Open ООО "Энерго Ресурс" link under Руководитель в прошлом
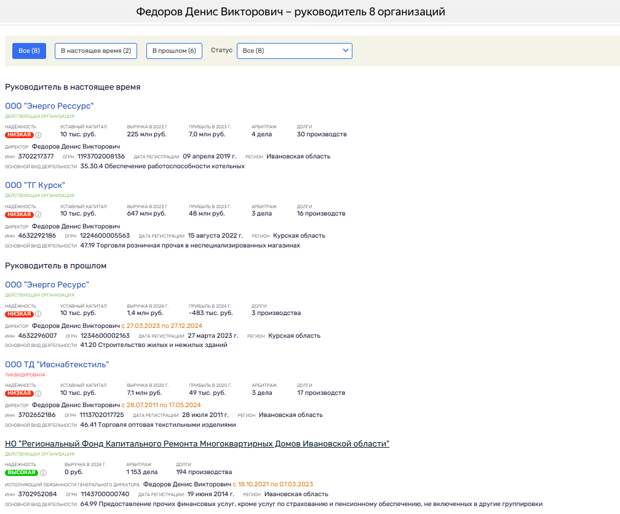 (47, 285)
